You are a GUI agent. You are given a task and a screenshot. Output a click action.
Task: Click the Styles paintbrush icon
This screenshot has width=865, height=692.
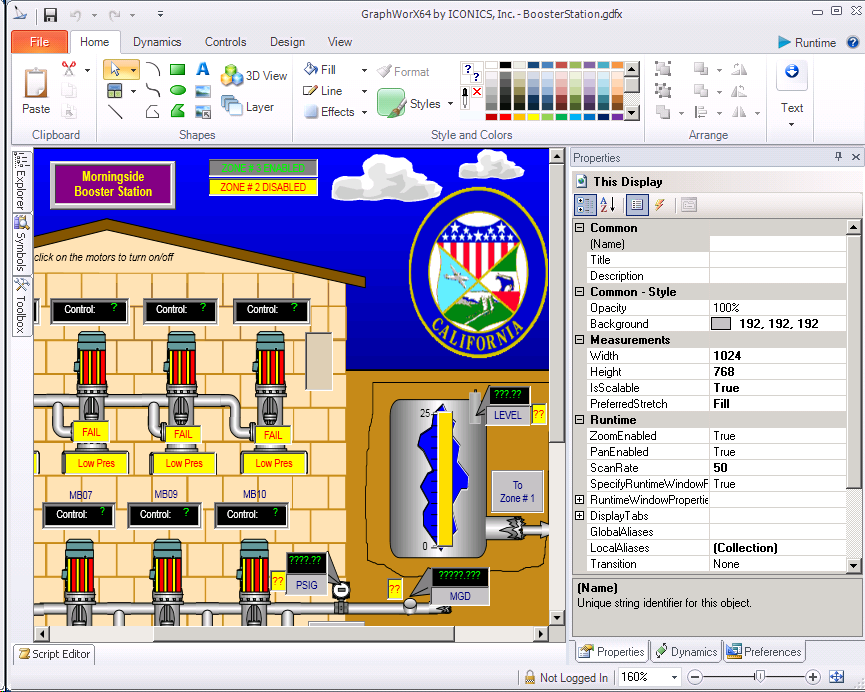391,103
